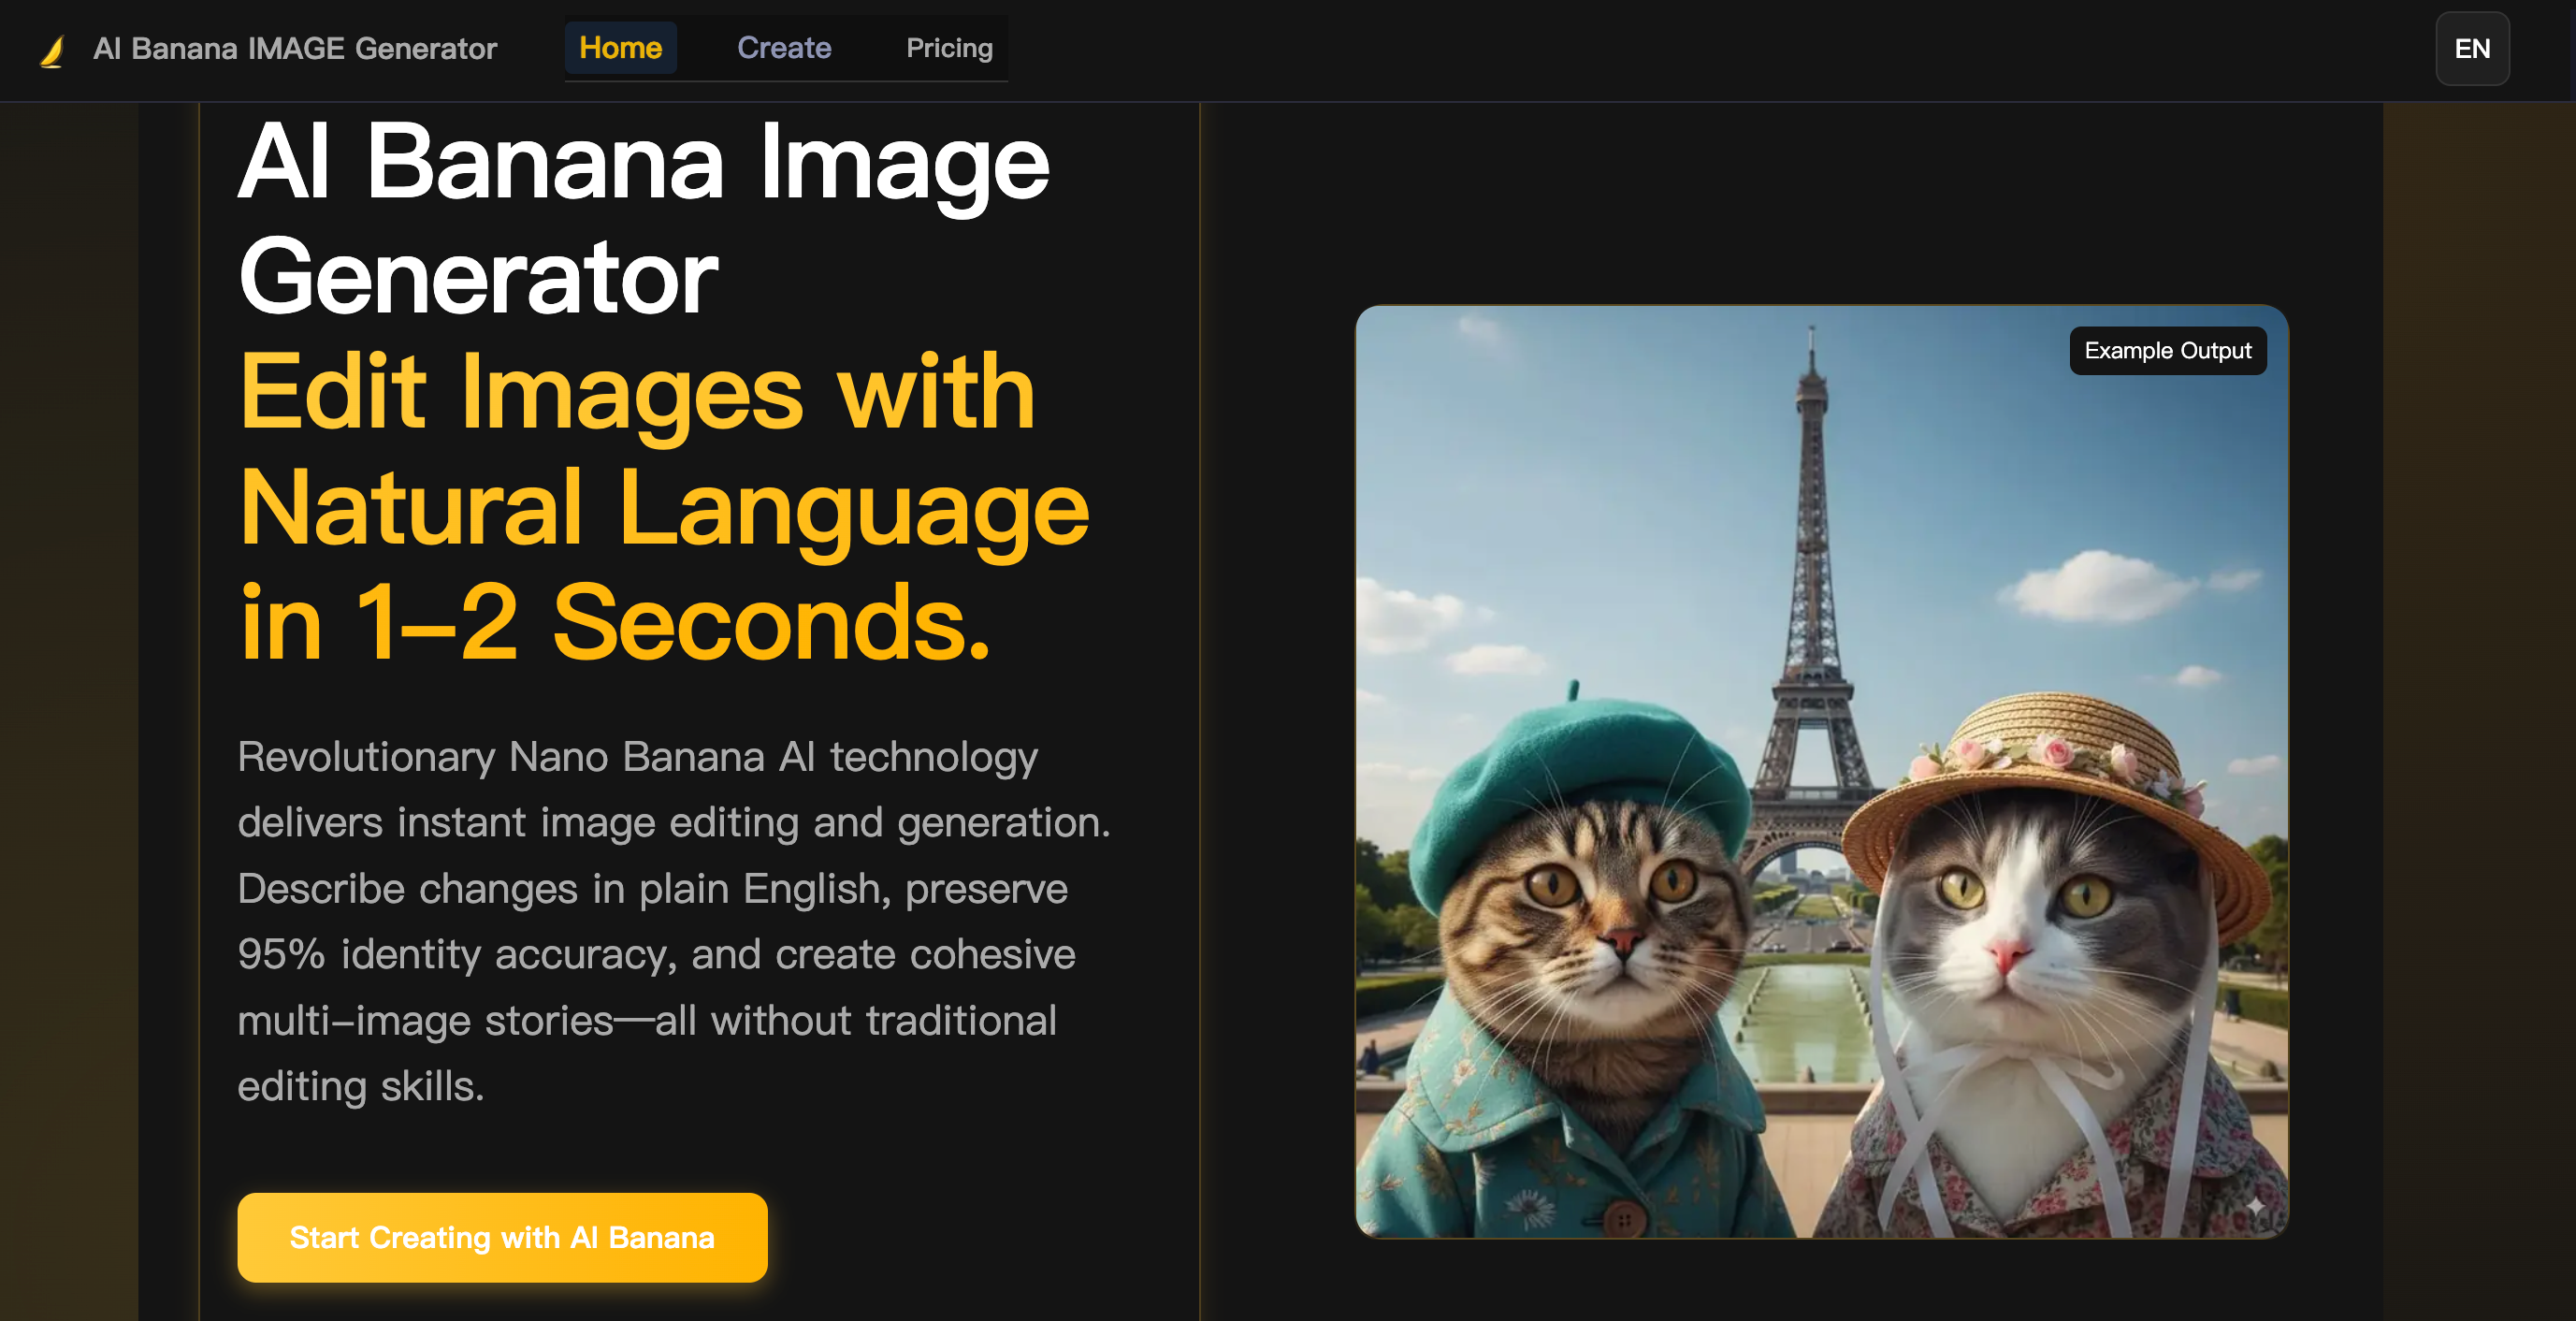
Task: Click the Example Output badge
Action: (2167, 351)
